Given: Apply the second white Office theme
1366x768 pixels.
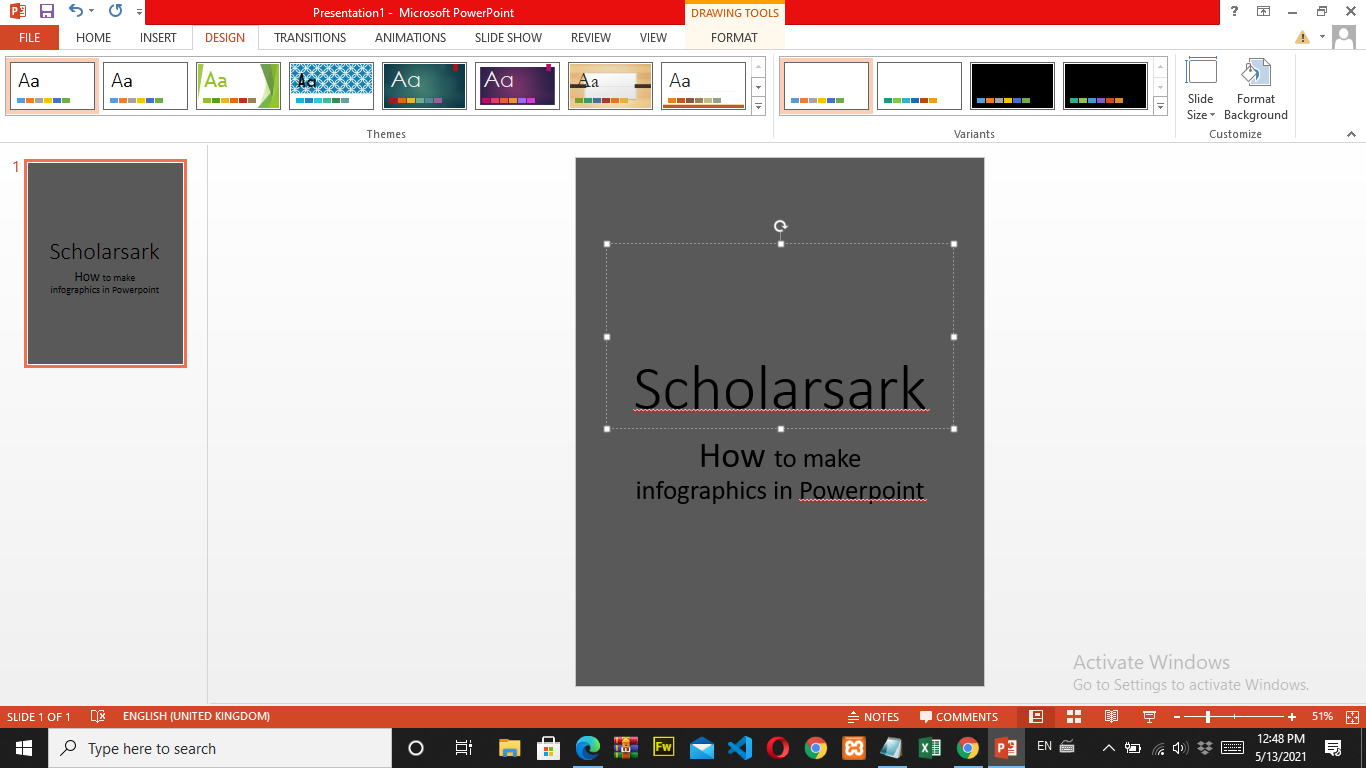Looking at the screenshot, I should (145, 86).
